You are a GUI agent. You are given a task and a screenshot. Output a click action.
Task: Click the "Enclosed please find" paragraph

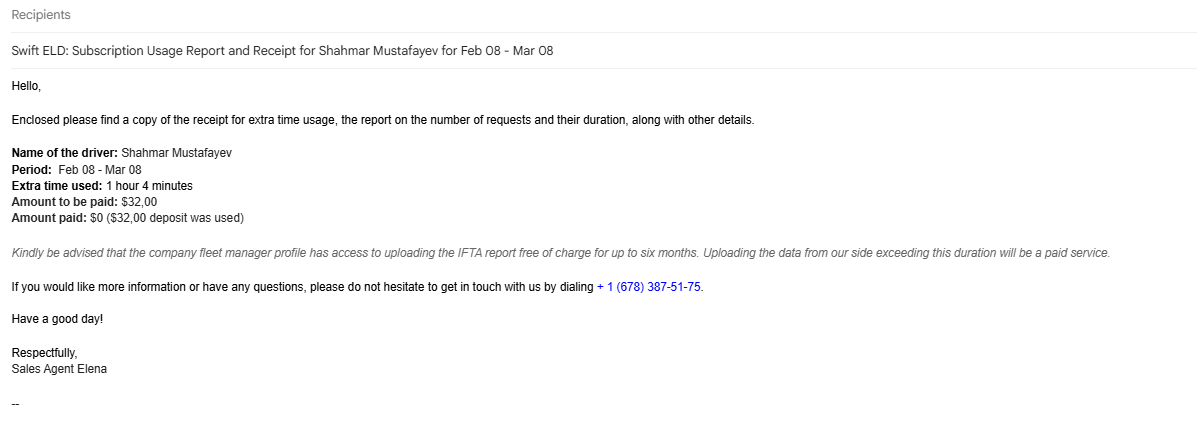point(382,120)
